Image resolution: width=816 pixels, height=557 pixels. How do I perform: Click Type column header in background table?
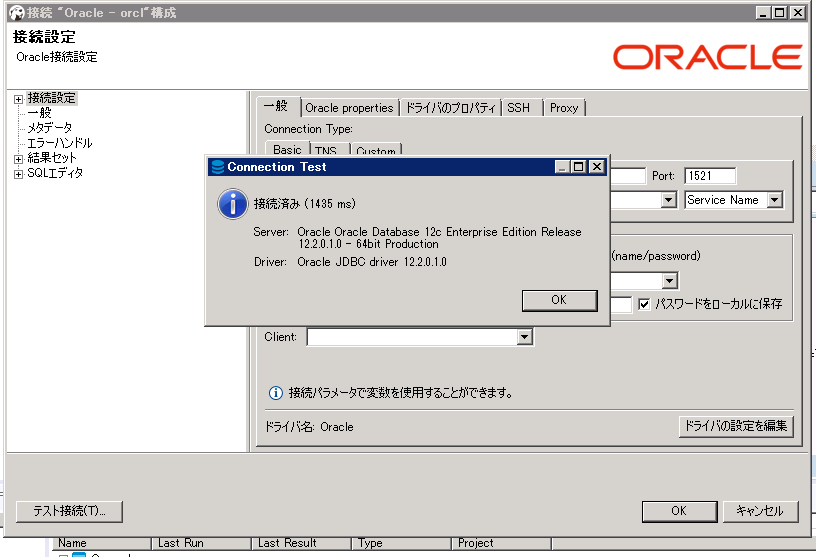point(402,543)
